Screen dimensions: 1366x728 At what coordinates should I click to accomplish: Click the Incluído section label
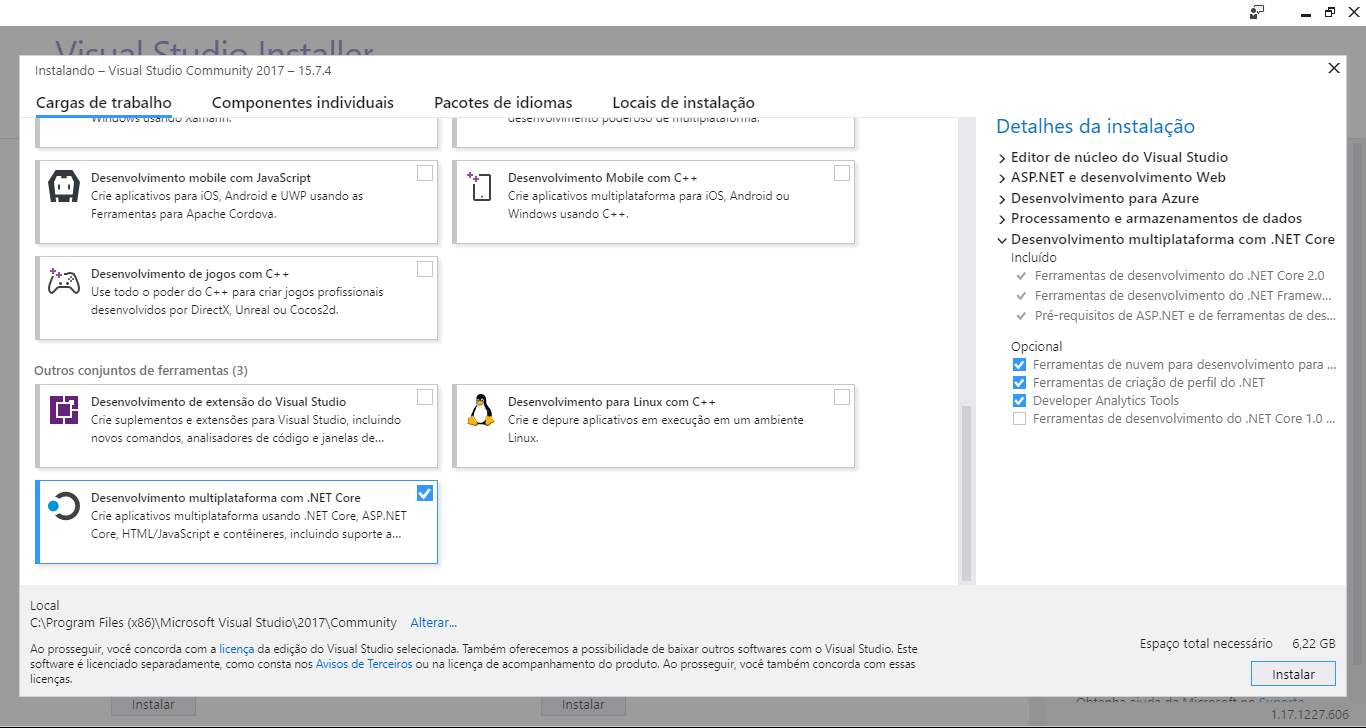pos(1033,258)
